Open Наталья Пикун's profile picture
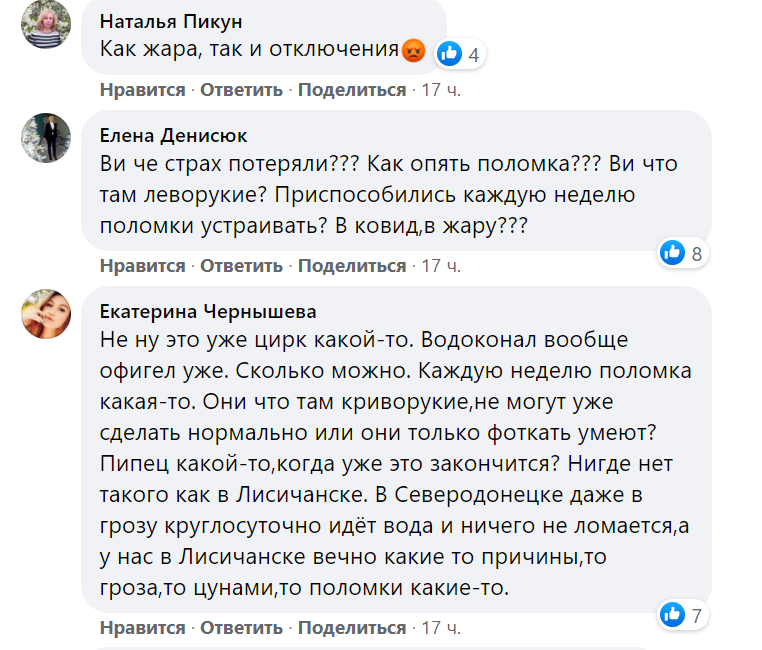 click(x=46, y=24)
